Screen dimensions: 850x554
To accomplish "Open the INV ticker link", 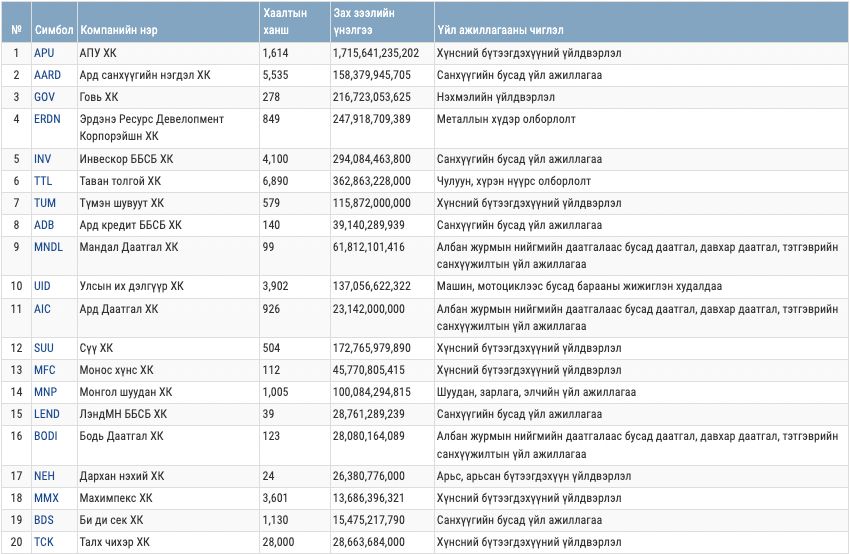I will coord(42,159).
